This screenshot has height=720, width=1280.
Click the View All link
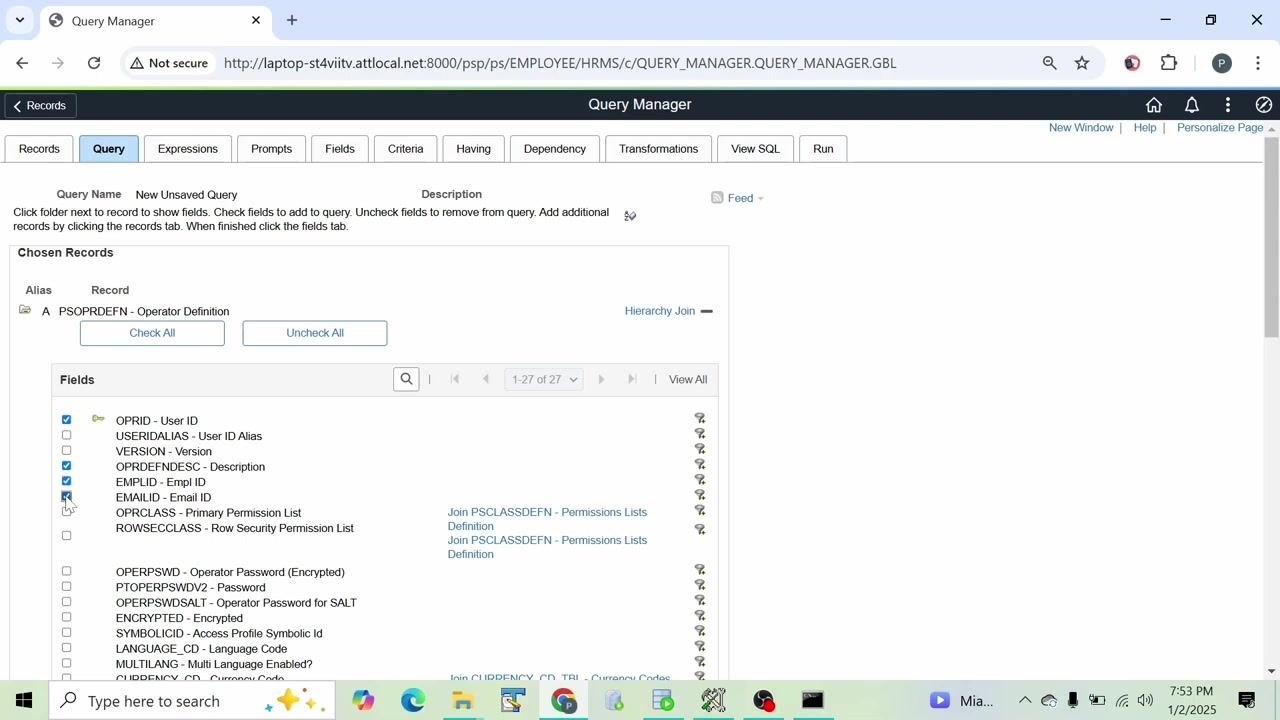[688, 380]
